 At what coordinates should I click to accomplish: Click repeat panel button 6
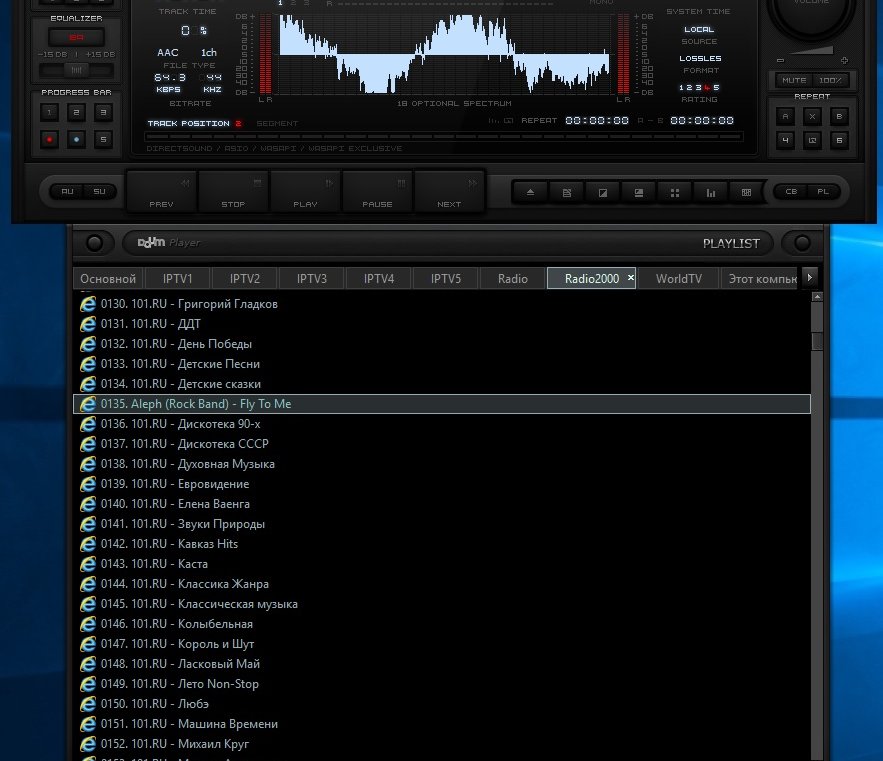840,140
